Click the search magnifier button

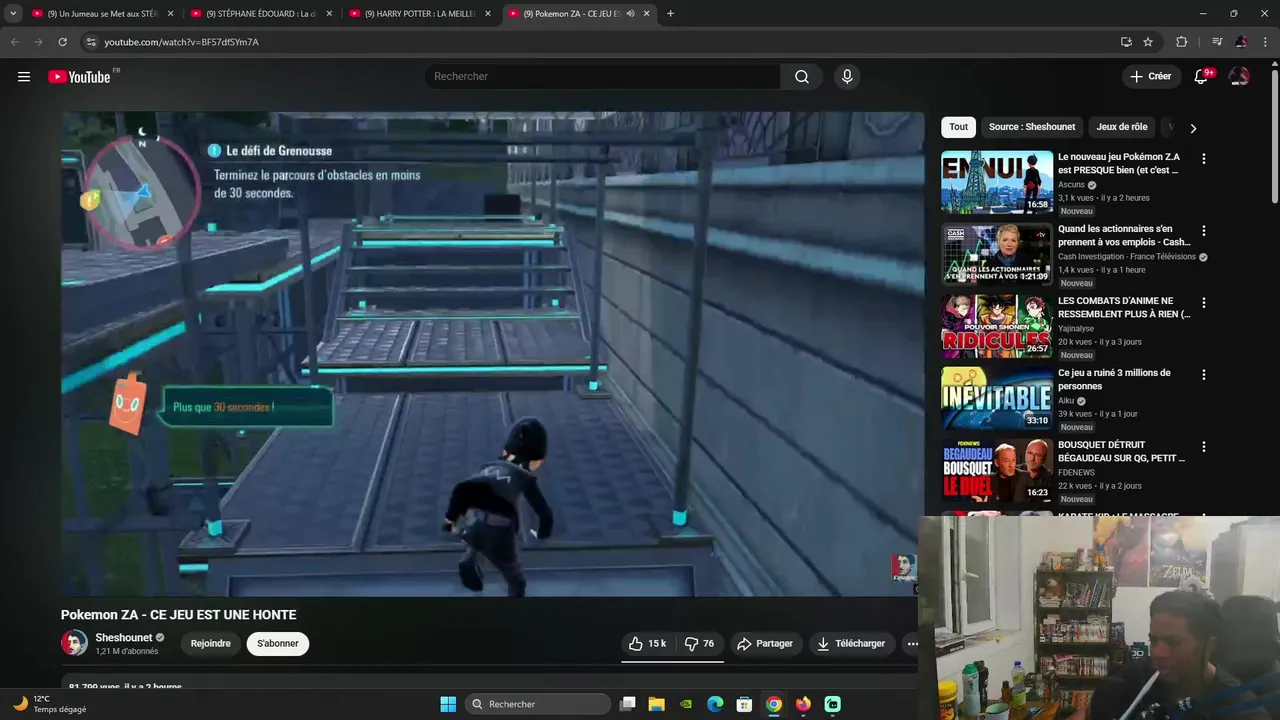tap(802, 77)
